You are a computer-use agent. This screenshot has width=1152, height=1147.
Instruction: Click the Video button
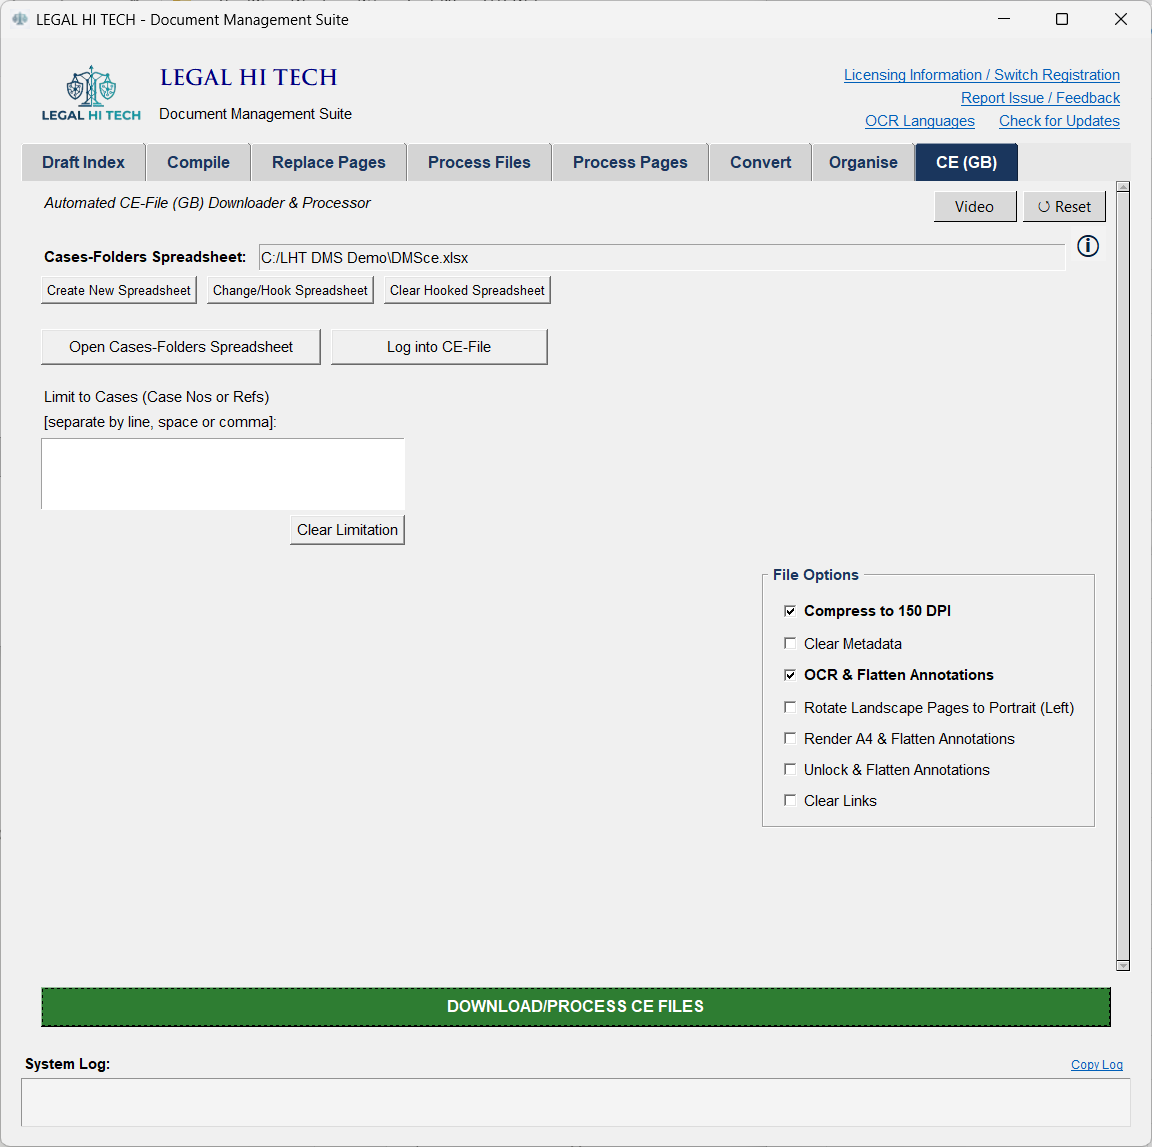pos(974,206)
